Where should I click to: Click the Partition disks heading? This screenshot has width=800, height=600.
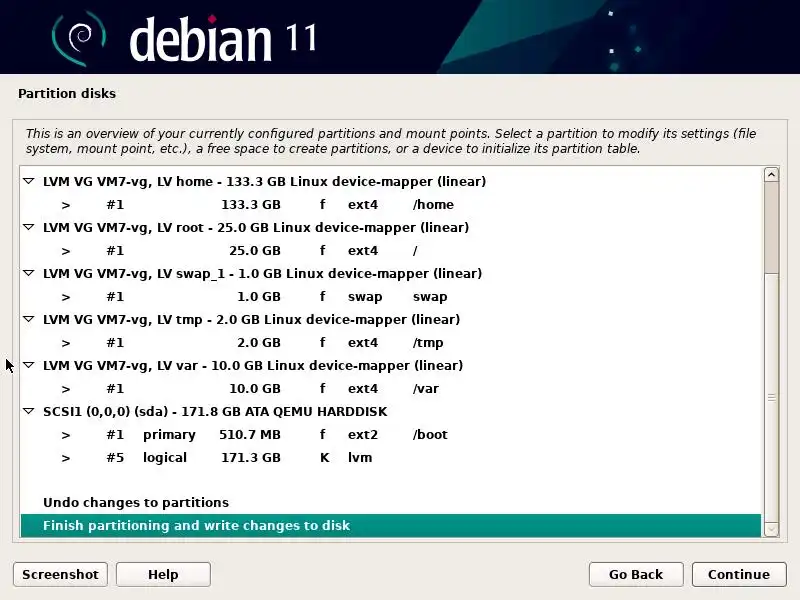pyautogui.click(x=67, y=93)
